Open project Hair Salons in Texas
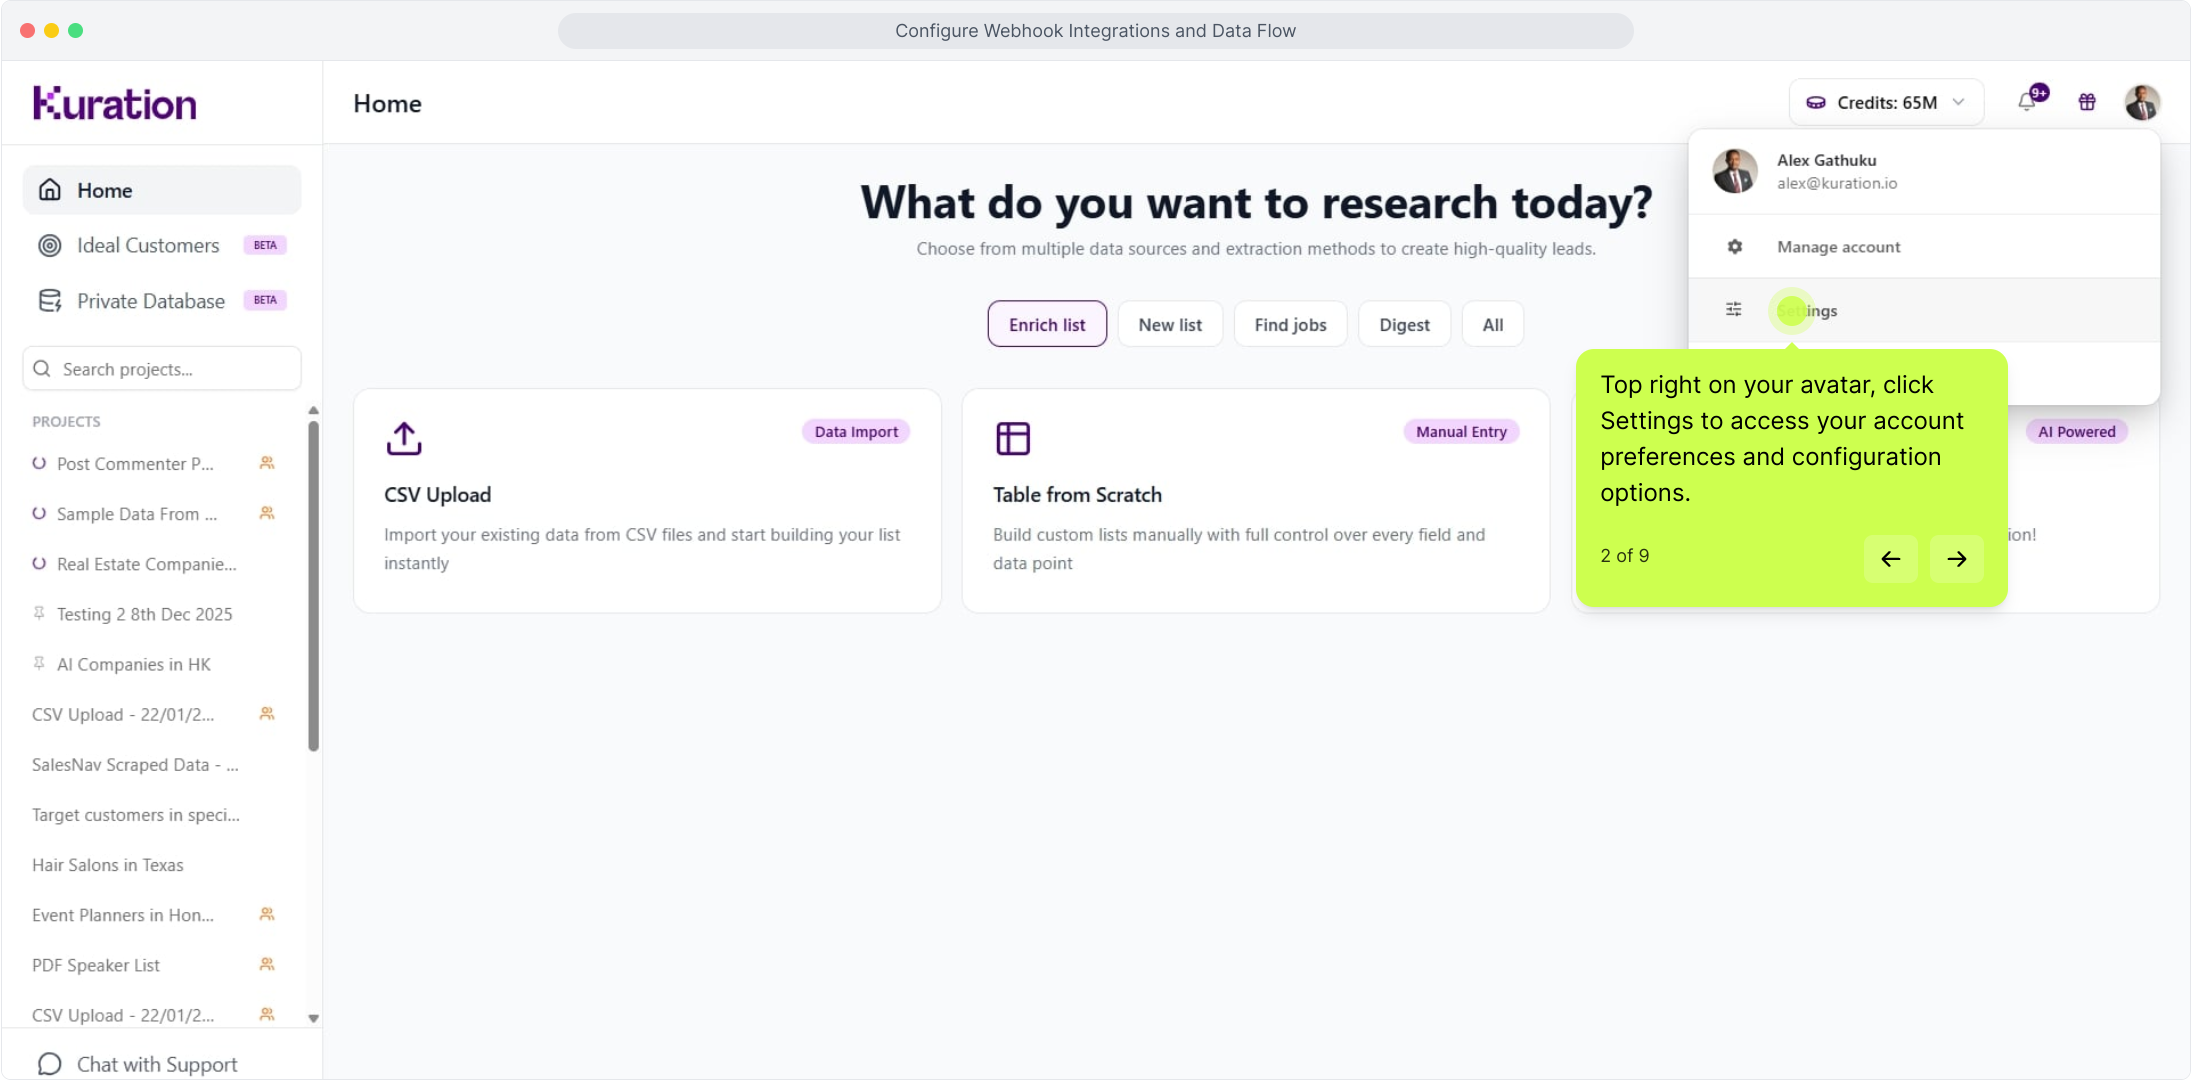The width and height of the screenshot is (2192, 1080). (108, 864)
